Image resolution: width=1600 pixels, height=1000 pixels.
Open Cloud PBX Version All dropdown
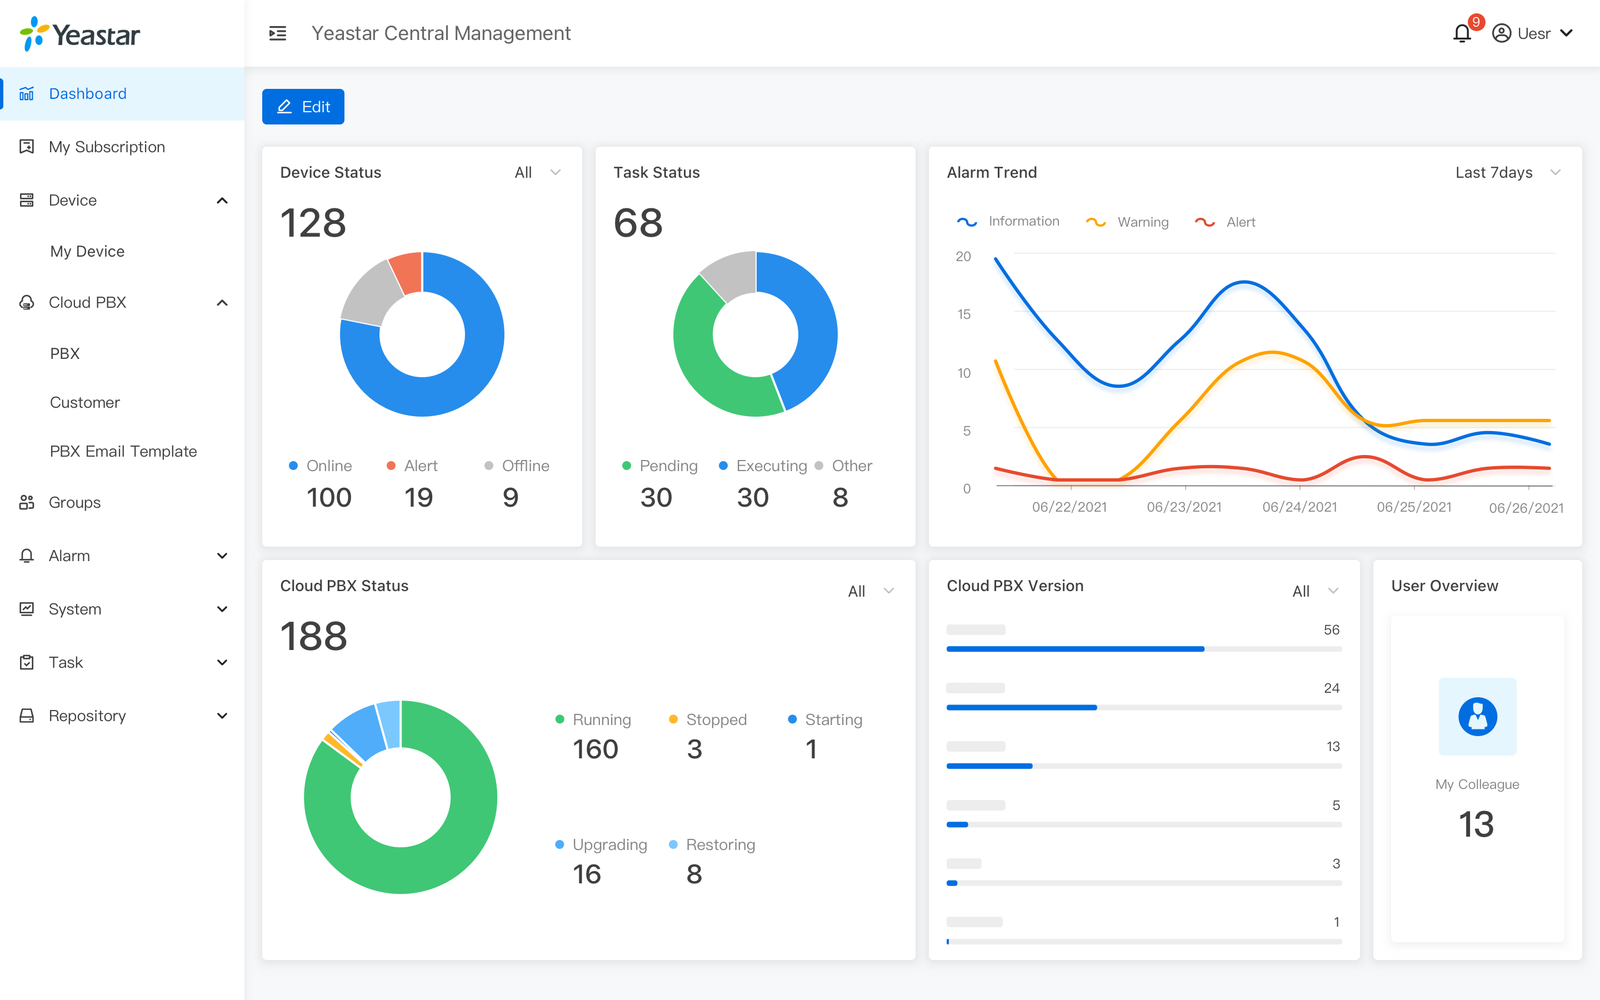coord(1315,591)
